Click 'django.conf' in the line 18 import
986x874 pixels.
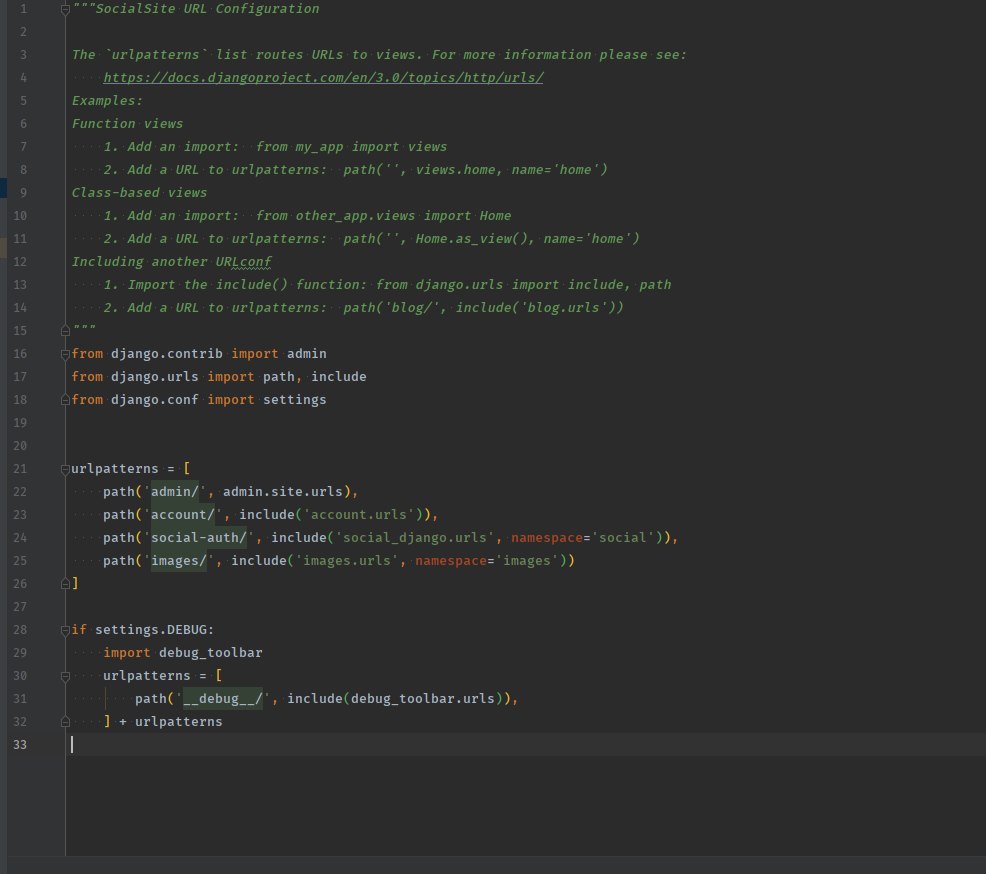(155, 399)
